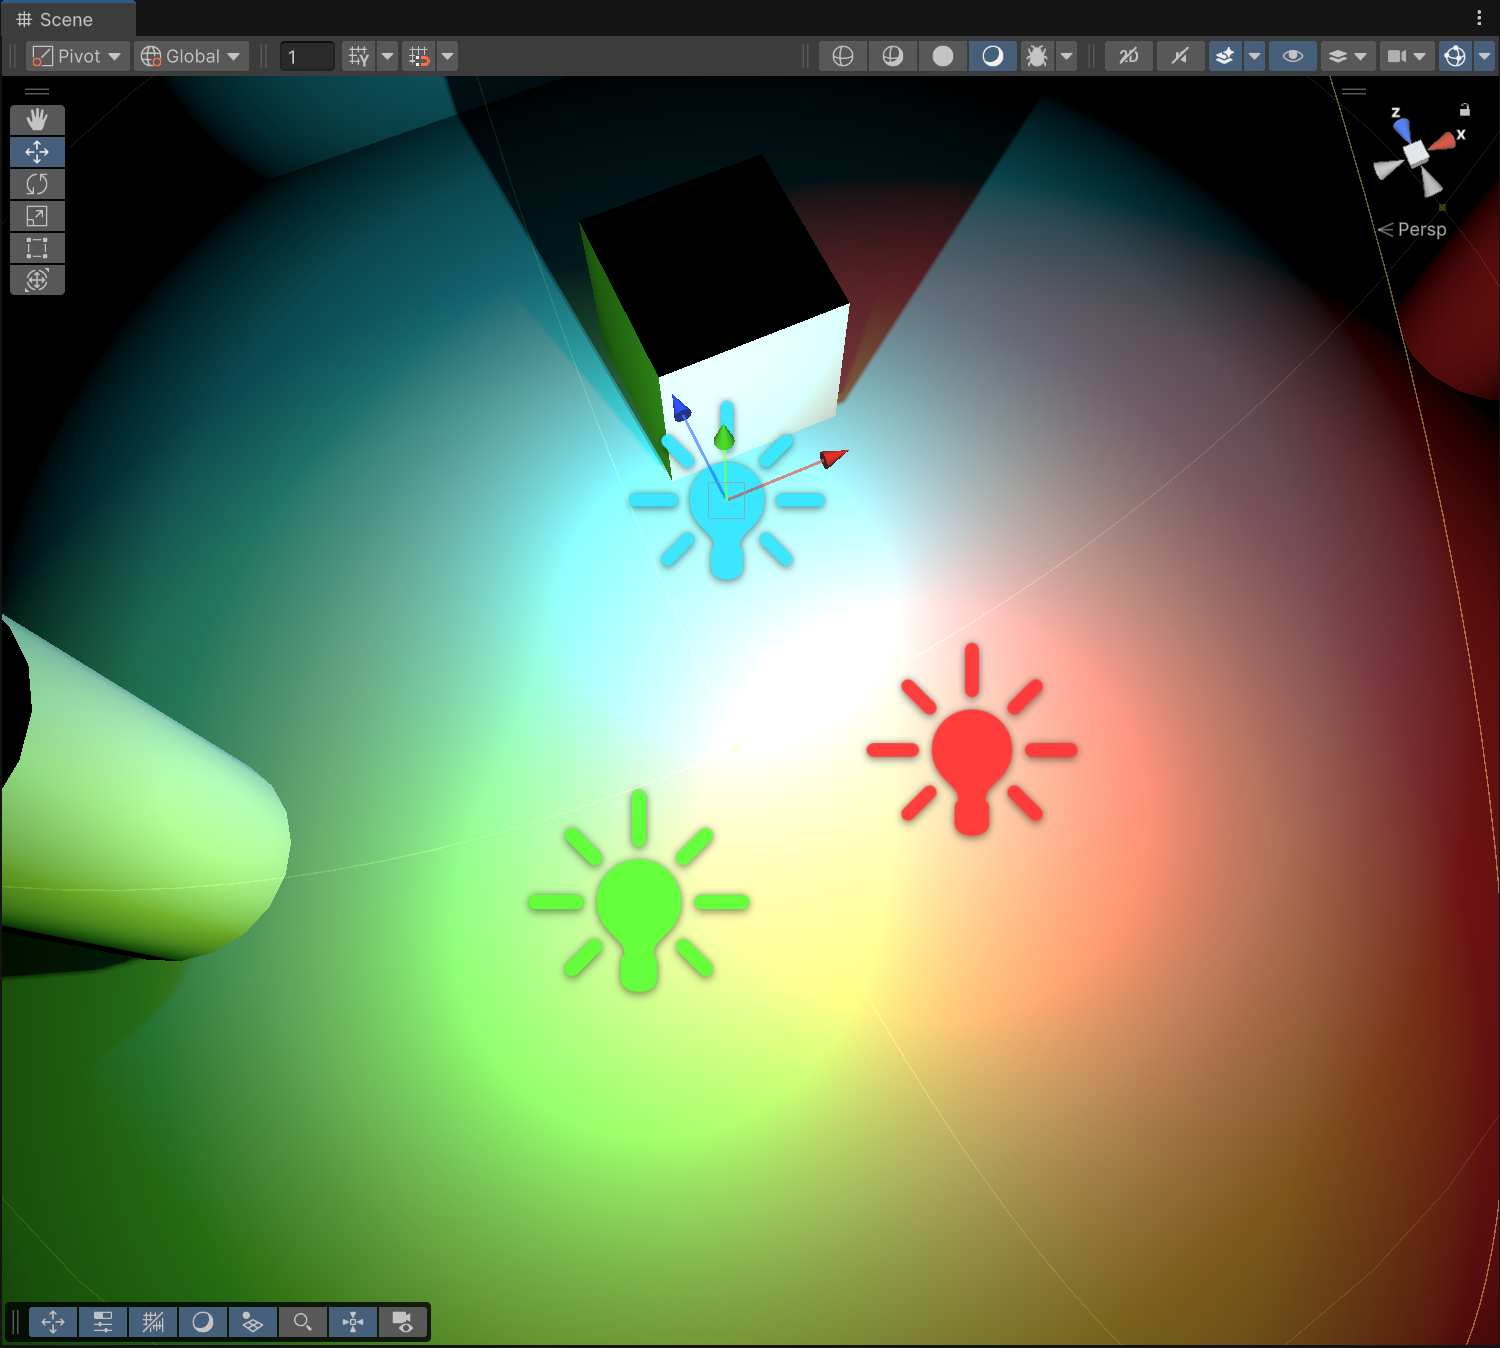
Task: Toggle Draw Modes overlay in bottom bar
Action: [203, 1322]
